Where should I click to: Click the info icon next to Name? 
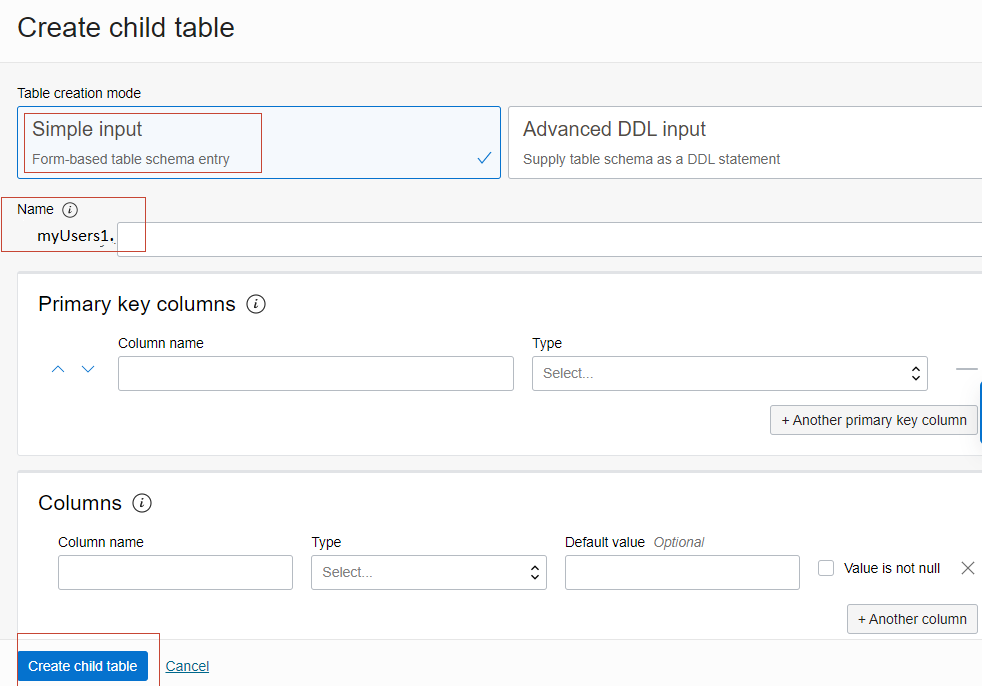click(x=69, y=210)
